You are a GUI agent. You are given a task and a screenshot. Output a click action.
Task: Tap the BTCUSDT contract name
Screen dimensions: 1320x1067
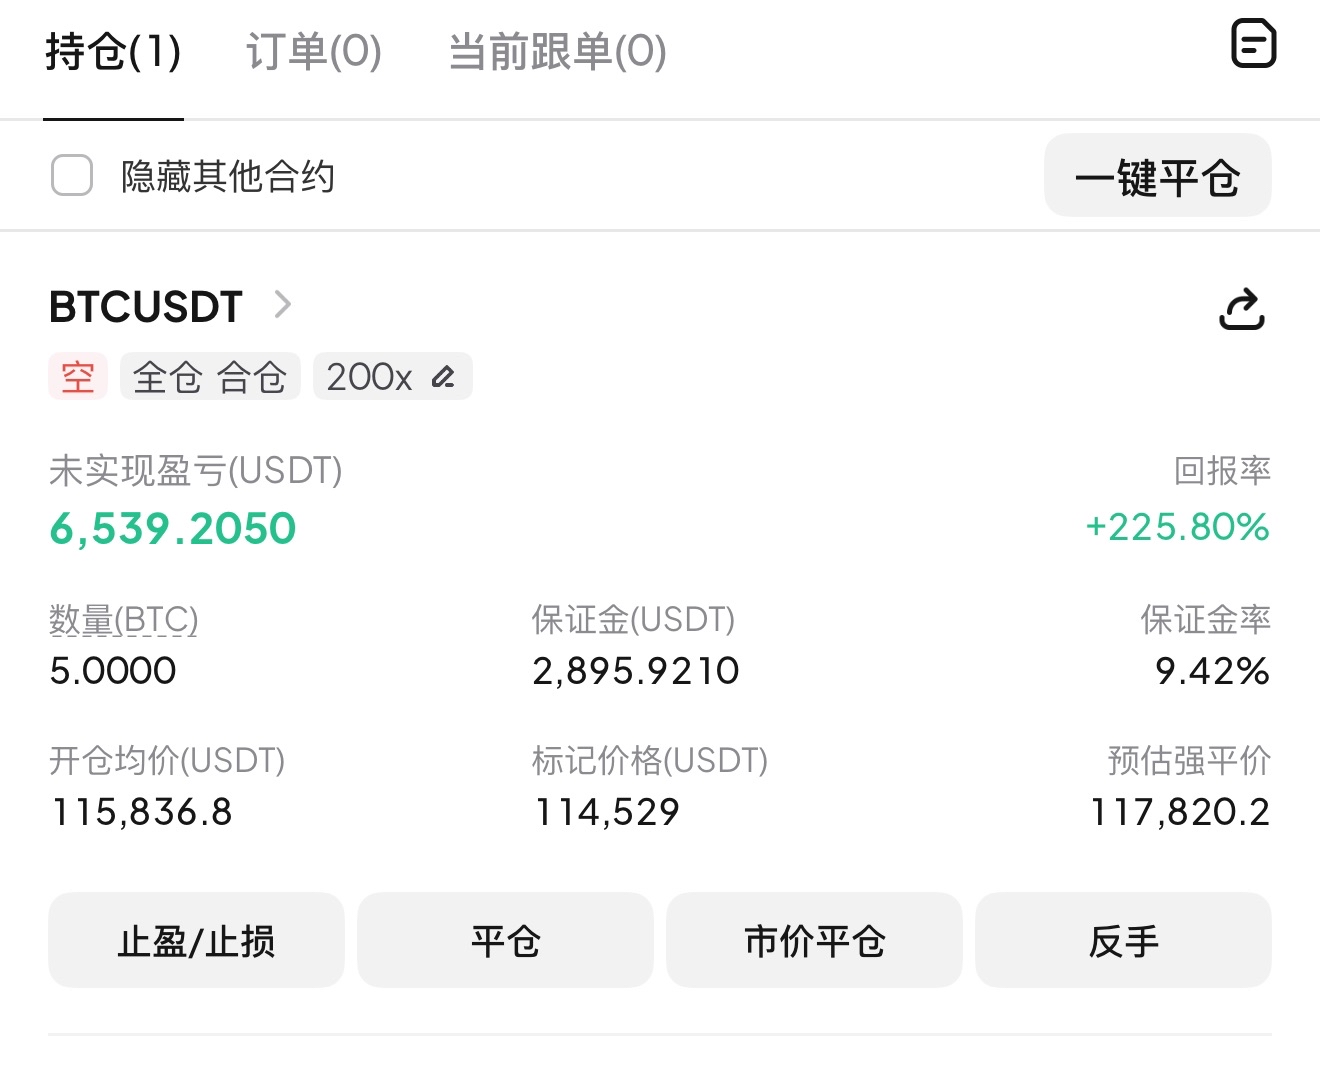(146, 306)
